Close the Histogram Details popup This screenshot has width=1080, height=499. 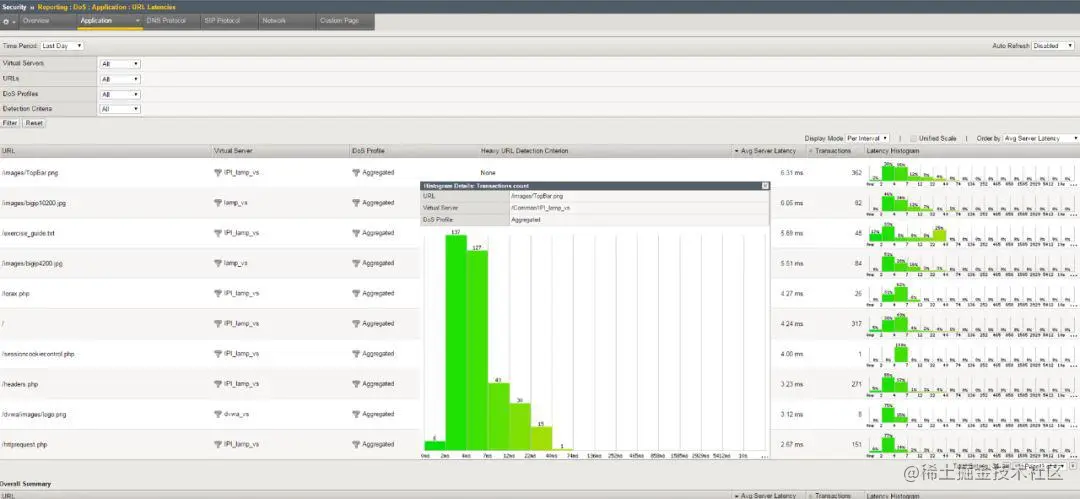pos(765,185)
